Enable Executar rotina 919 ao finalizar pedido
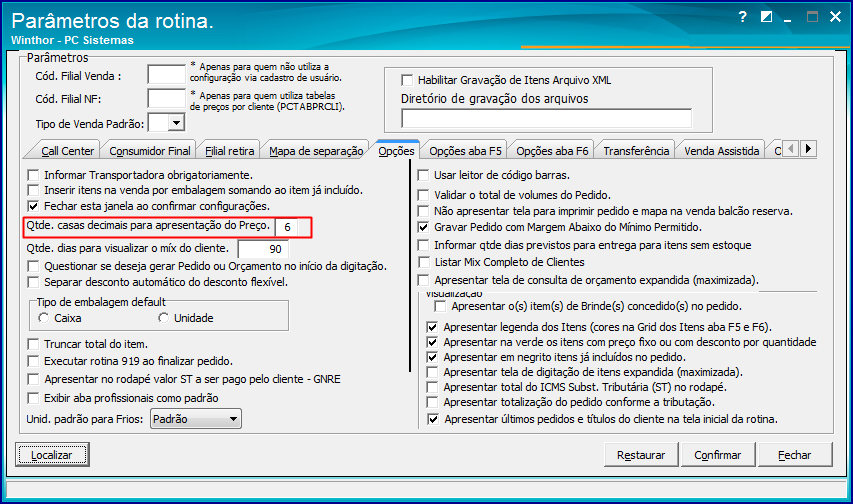853x504 pixels. click(34, 361)
